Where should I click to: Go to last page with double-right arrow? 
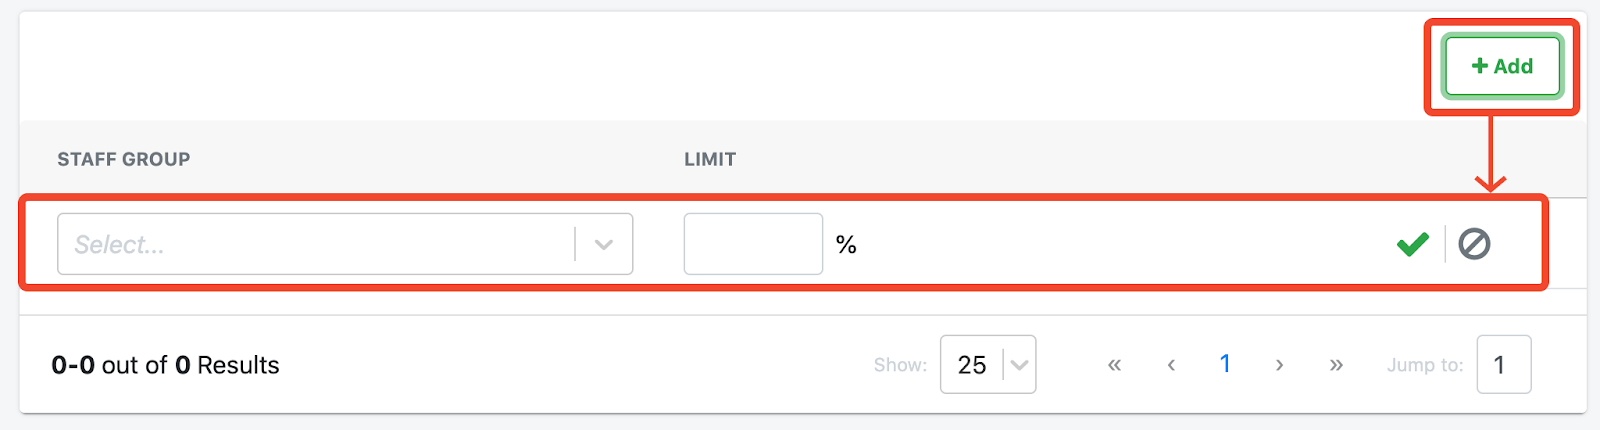pos(1336,365)
